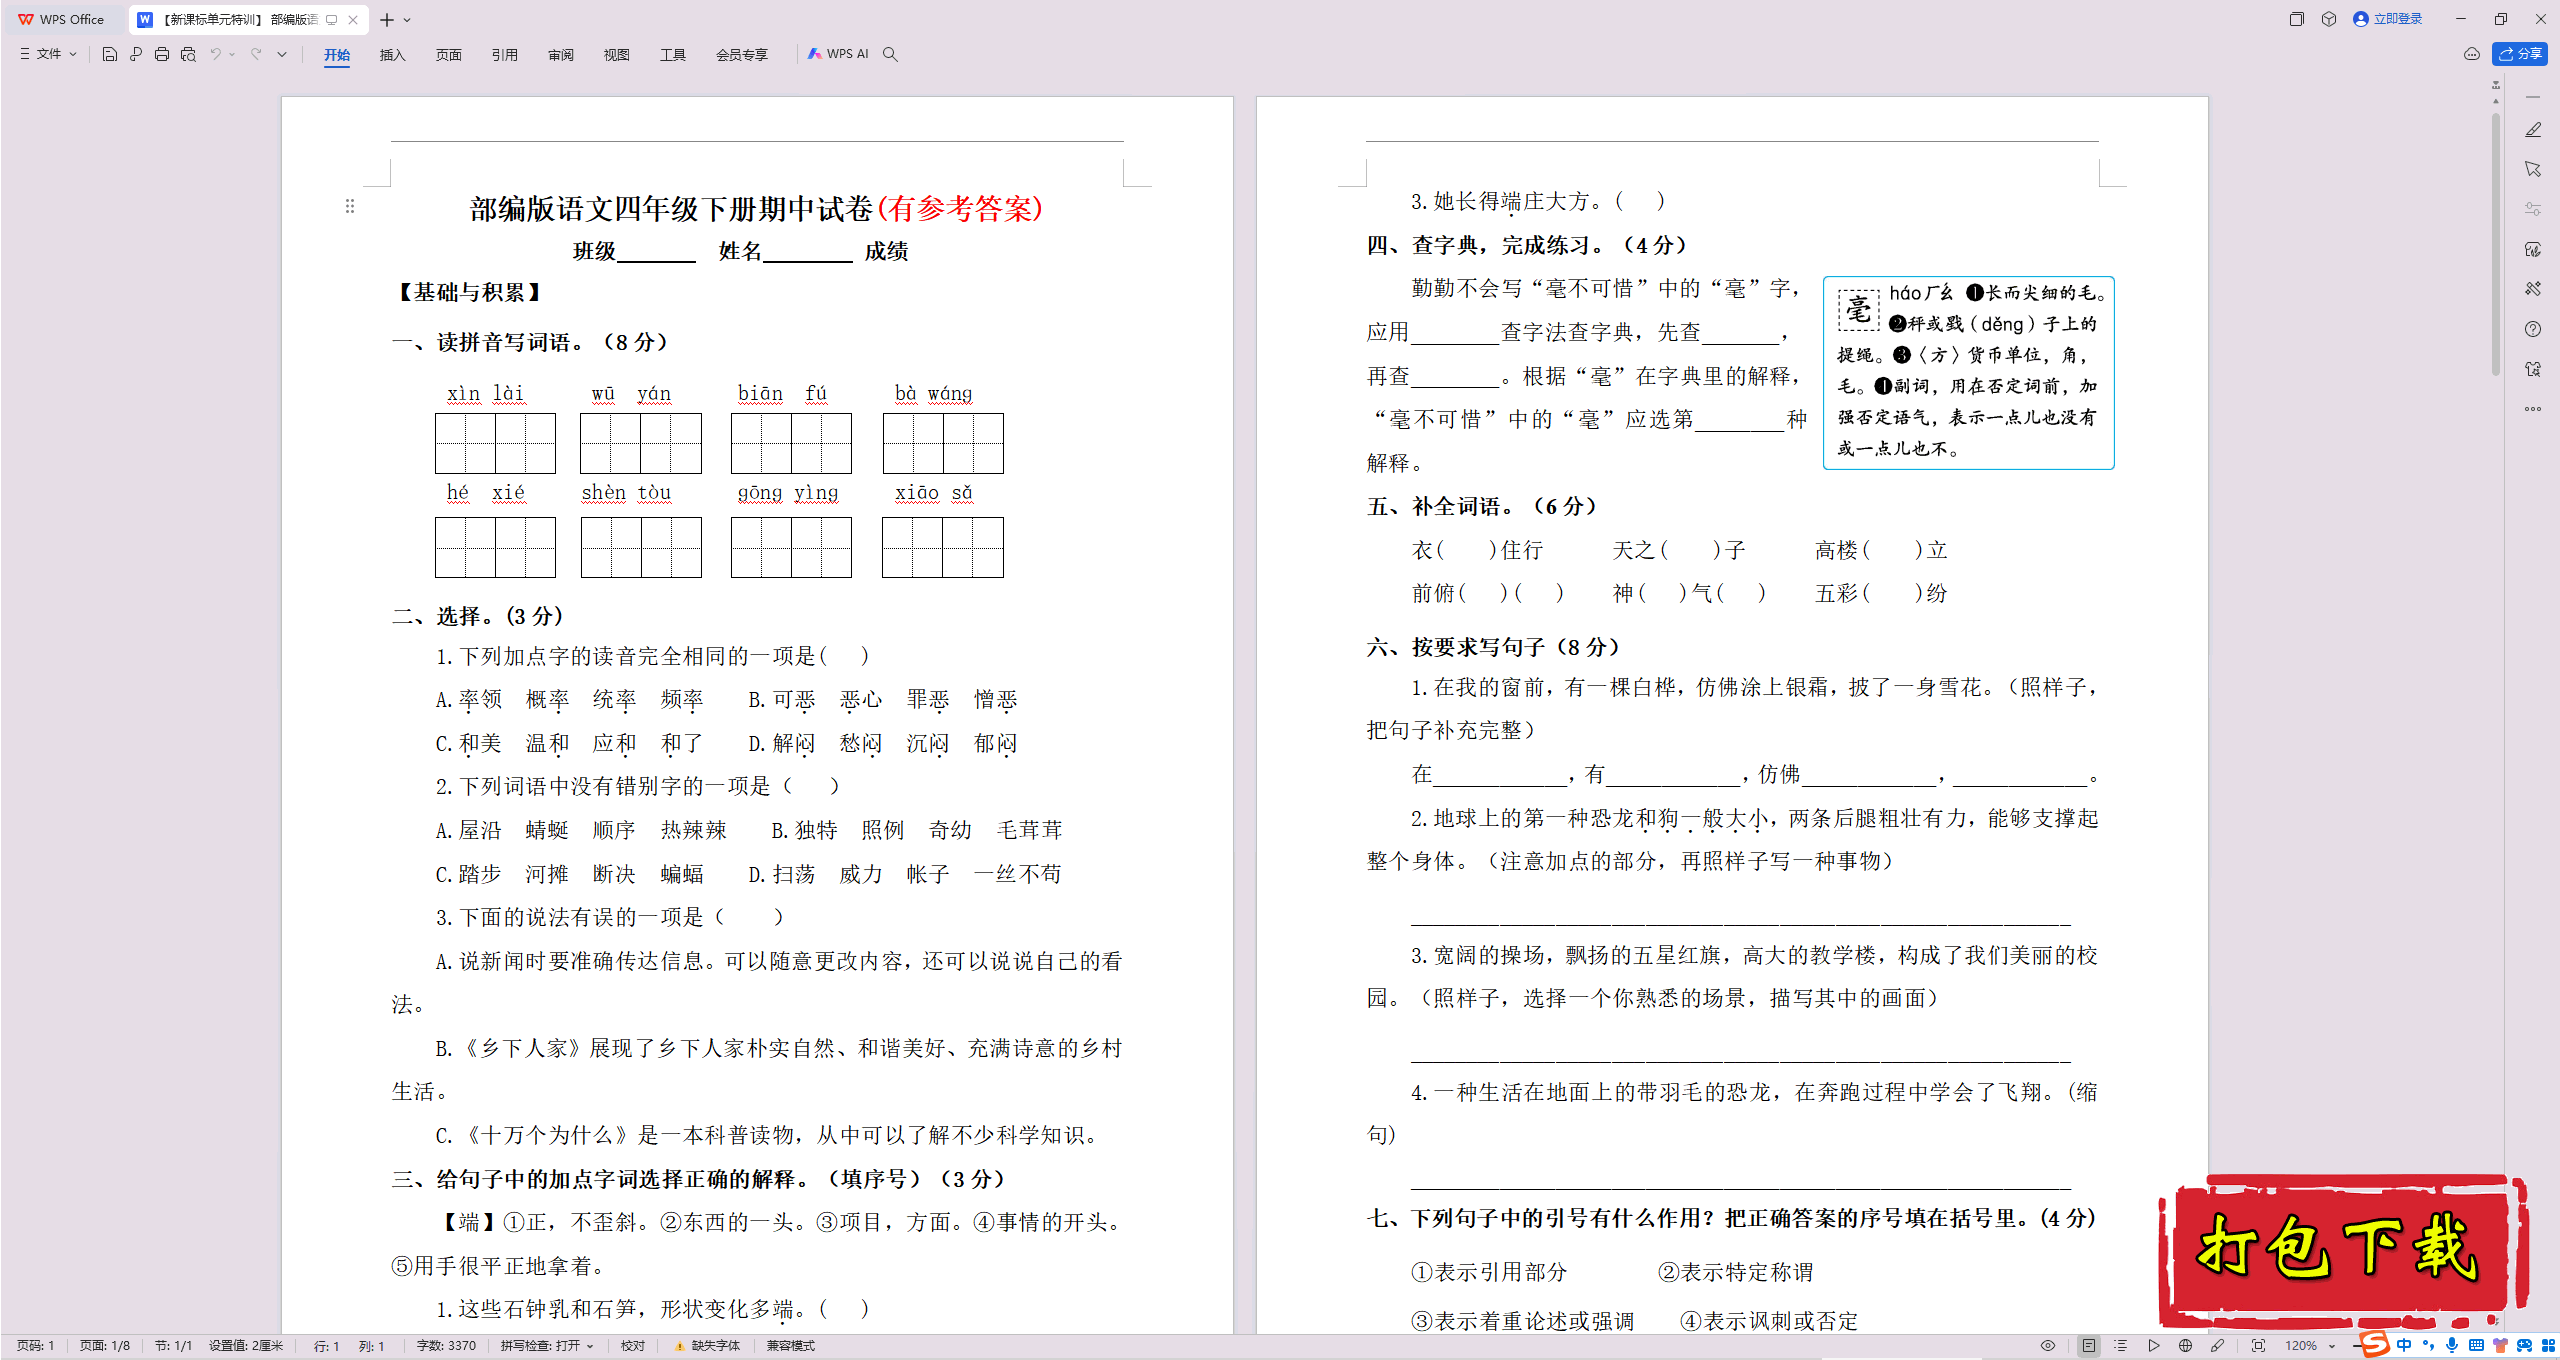
Task: Open Print Preview icon
Action: click(188, 54)
